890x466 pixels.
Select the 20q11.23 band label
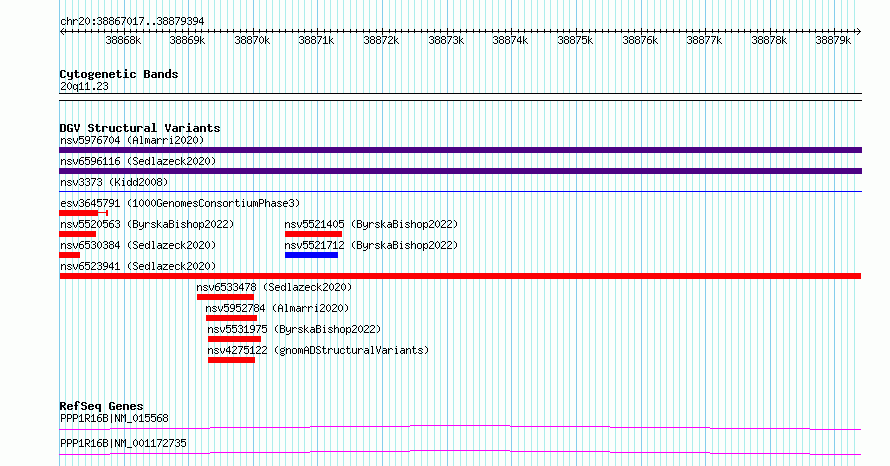(84, 86)
